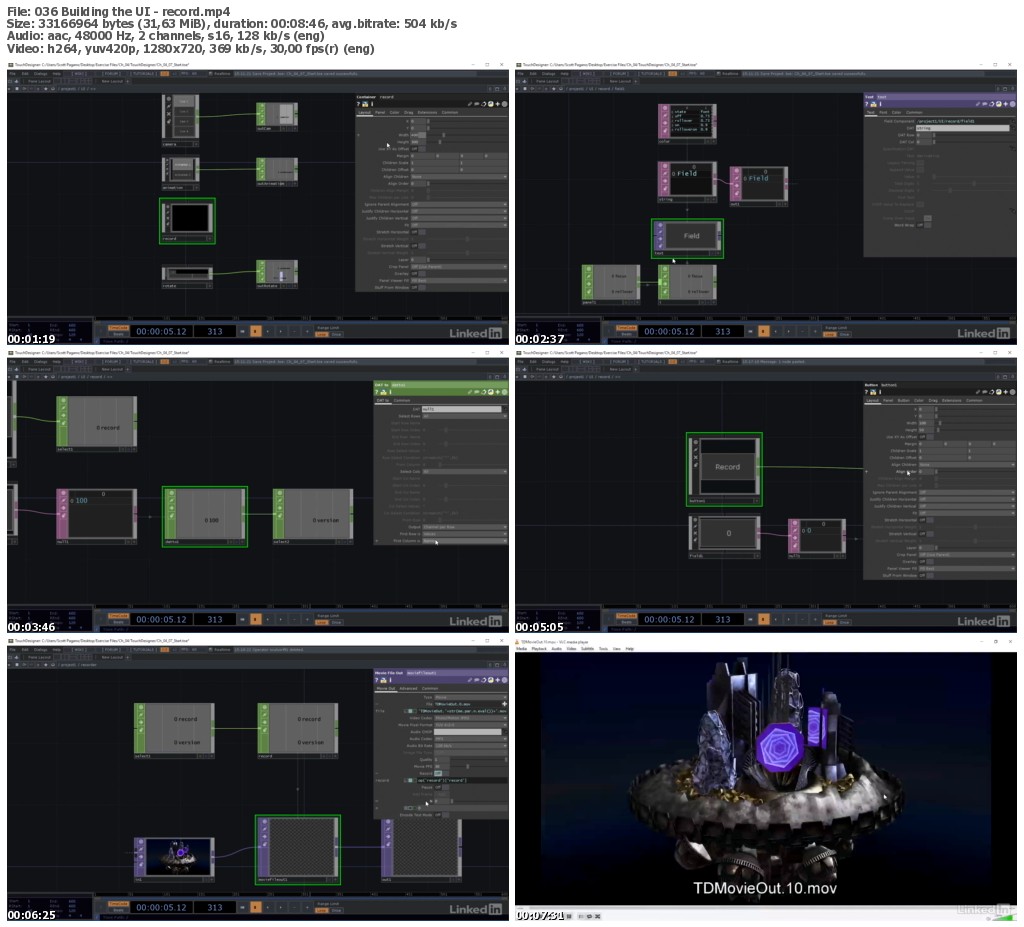This screenshot has width=1024, height=927.
Task: Open Align Children dropdown in 00:01:19 frame
Action: [458, 176]
